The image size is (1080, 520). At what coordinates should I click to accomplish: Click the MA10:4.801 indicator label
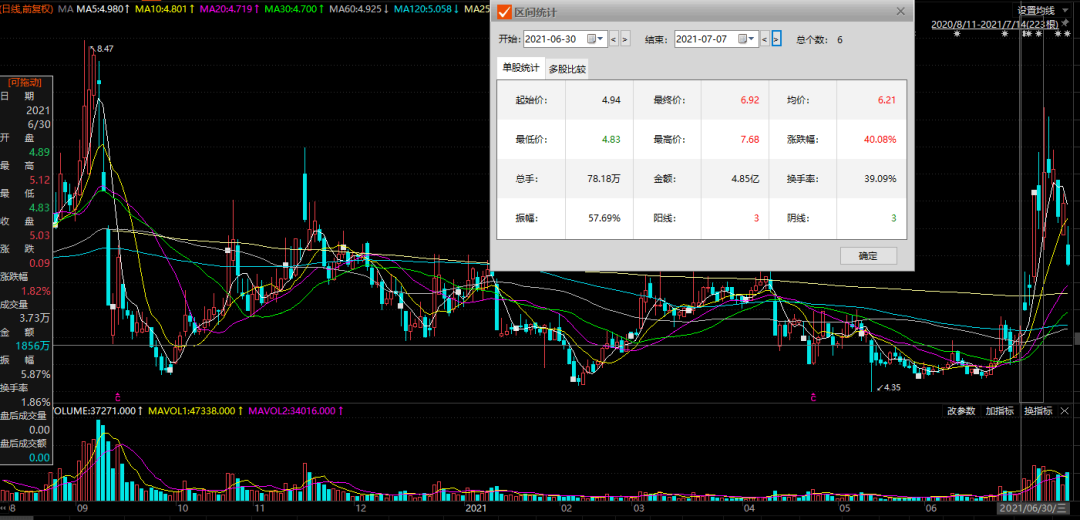click(163, 9)
